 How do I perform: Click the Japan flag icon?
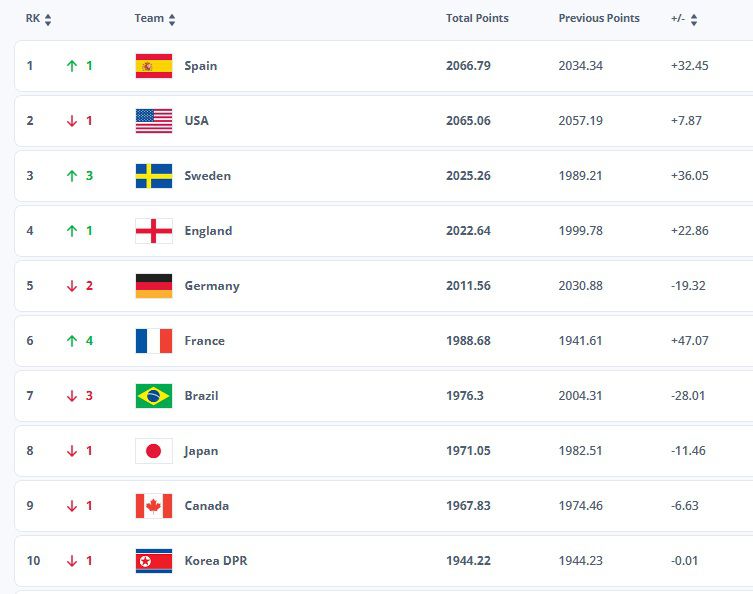tap(153, 451)
